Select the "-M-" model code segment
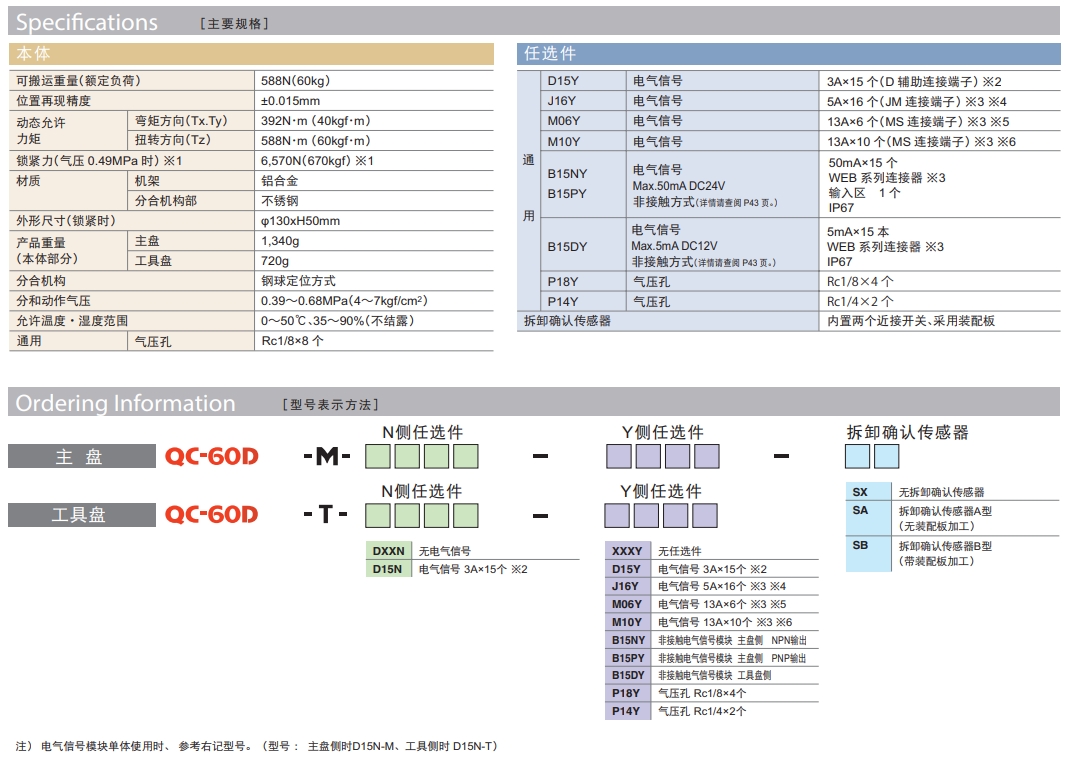The image size is (1066, 763). click(326, 456)
